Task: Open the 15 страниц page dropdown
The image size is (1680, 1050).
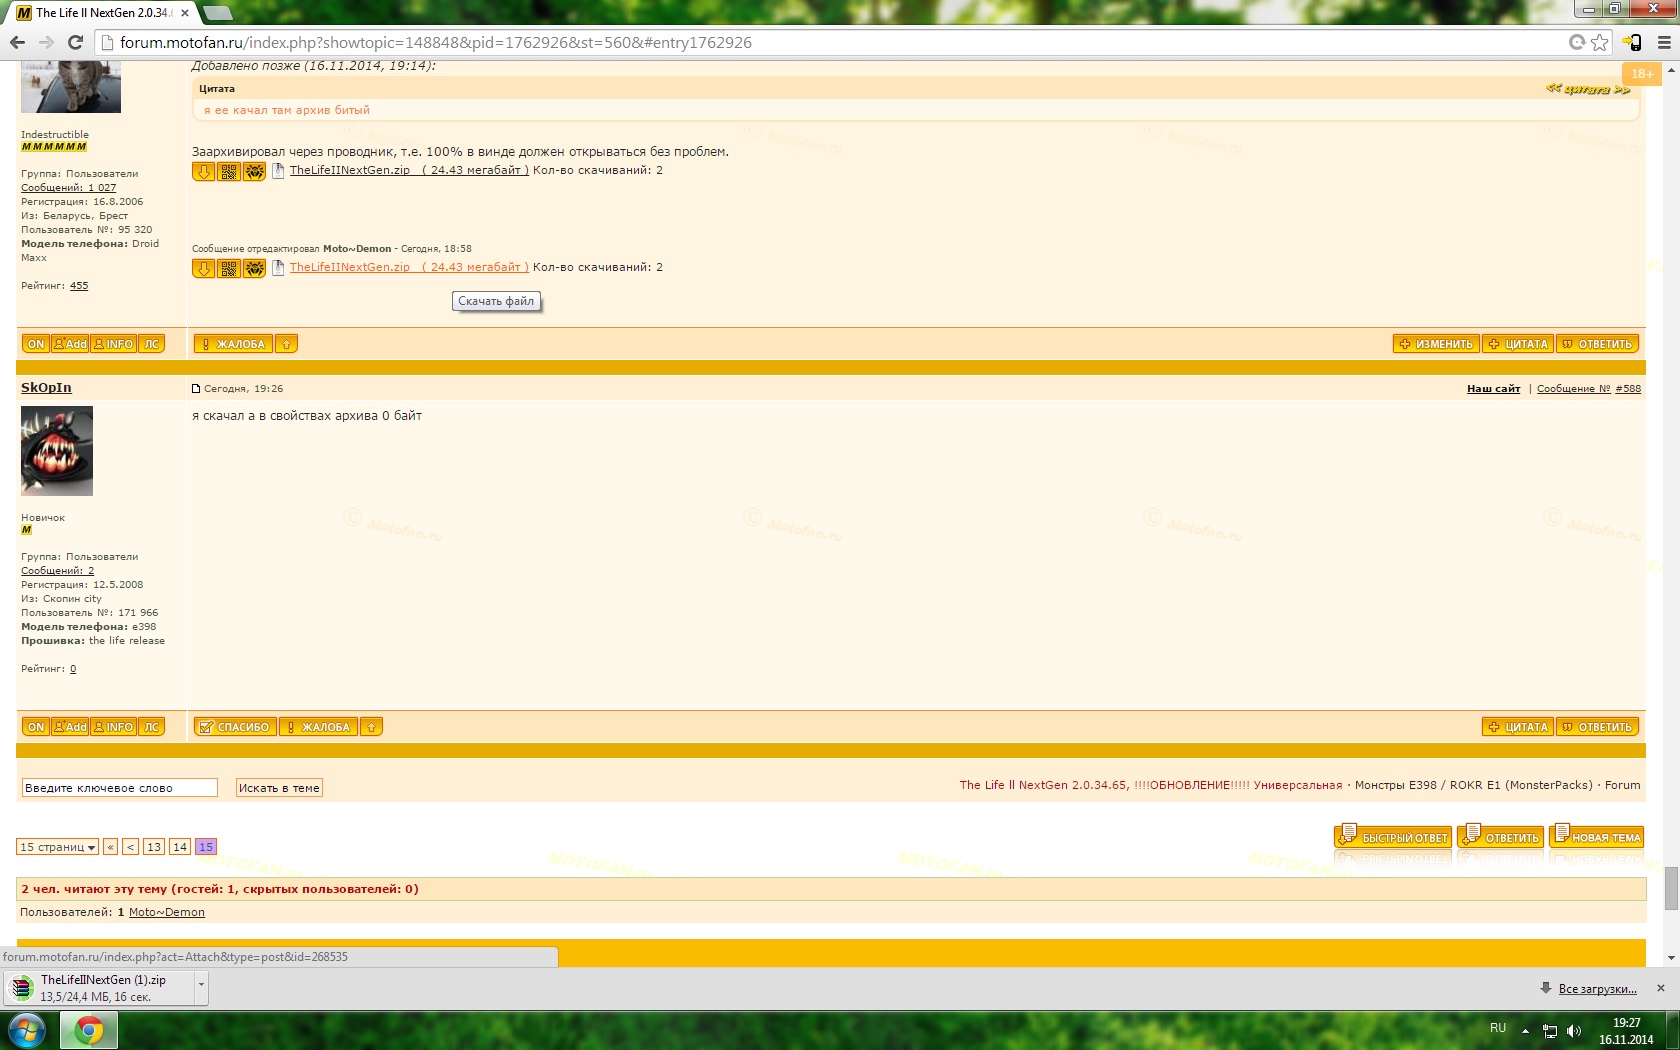Action: 57,847
